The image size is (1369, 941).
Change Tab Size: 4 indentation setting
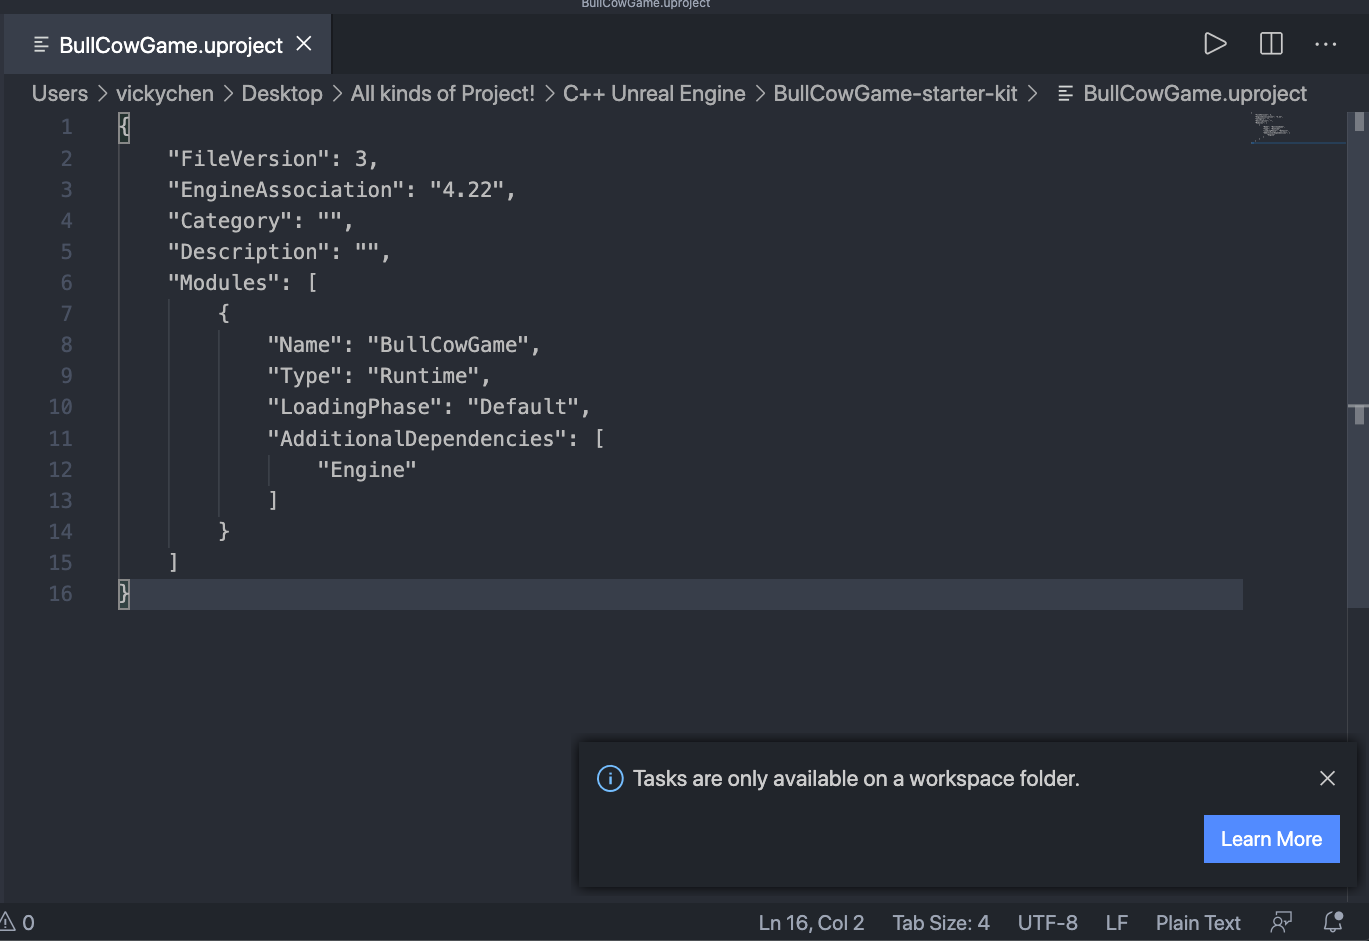pos(940,922)
